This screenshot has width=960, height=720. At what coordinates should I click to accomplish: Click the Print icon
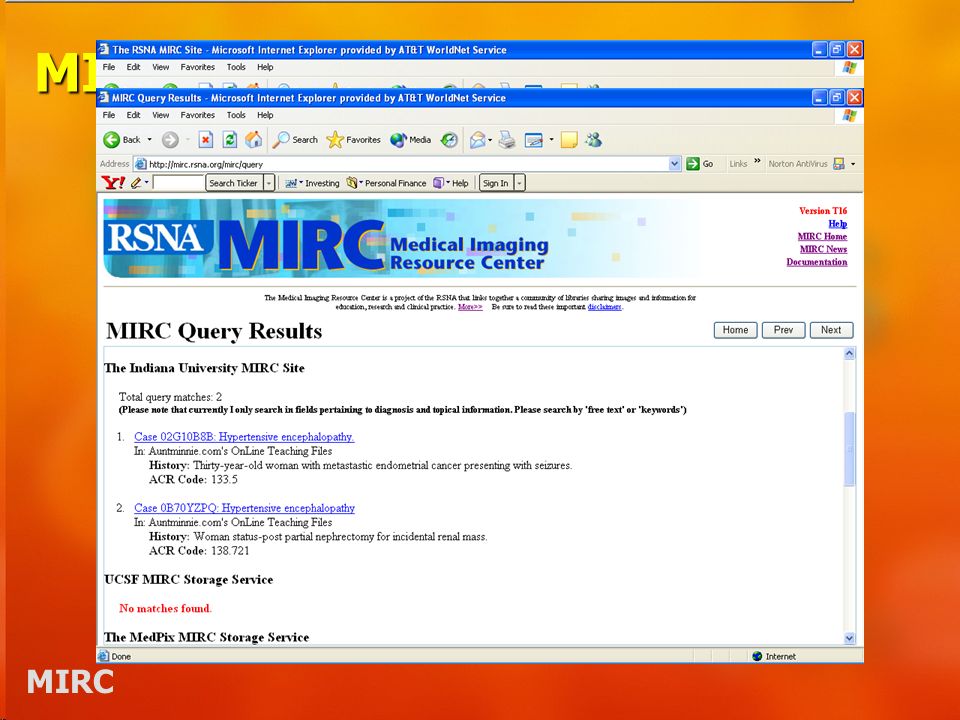[506, 140]
